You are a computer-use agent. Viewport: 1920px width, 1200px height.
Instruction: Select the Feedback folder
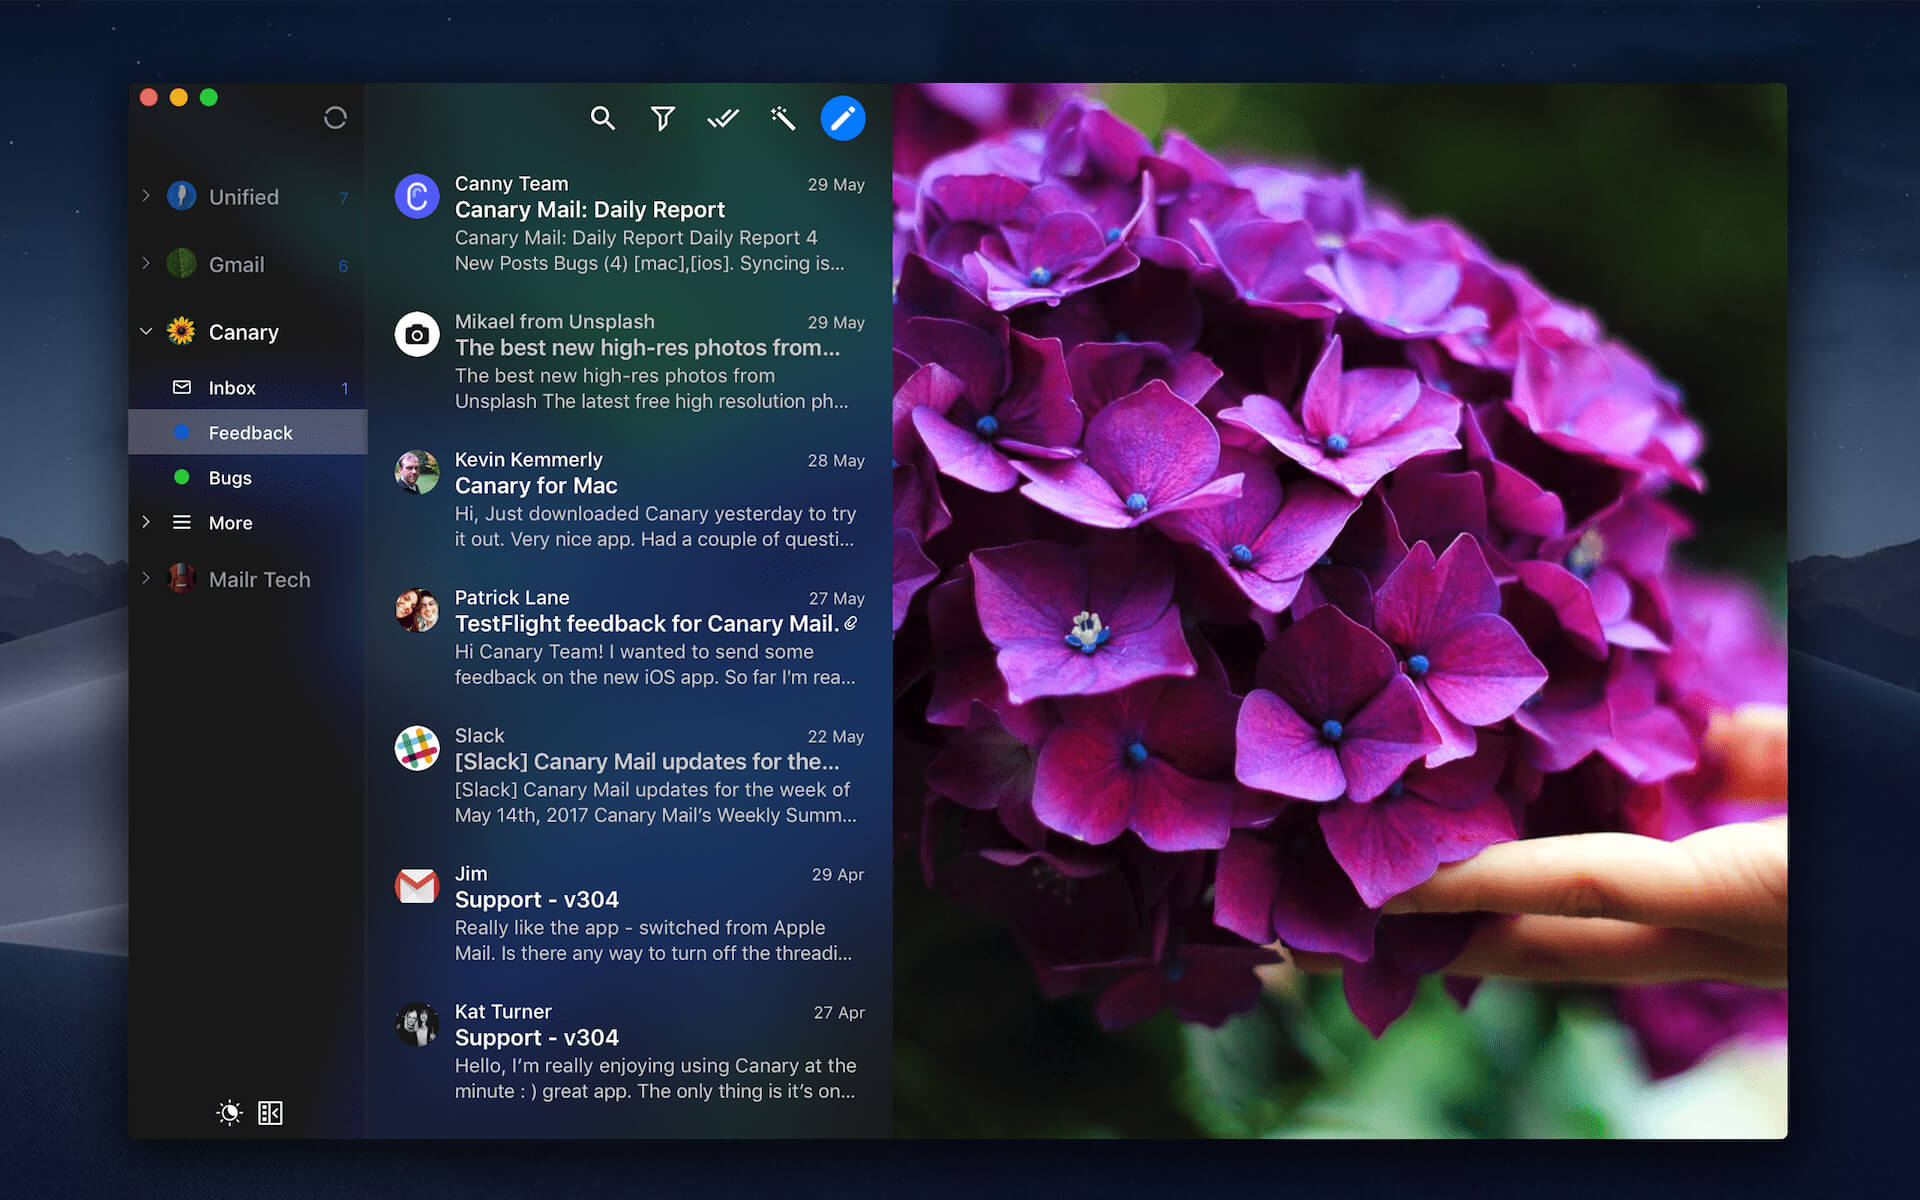(x=248, y=432)
